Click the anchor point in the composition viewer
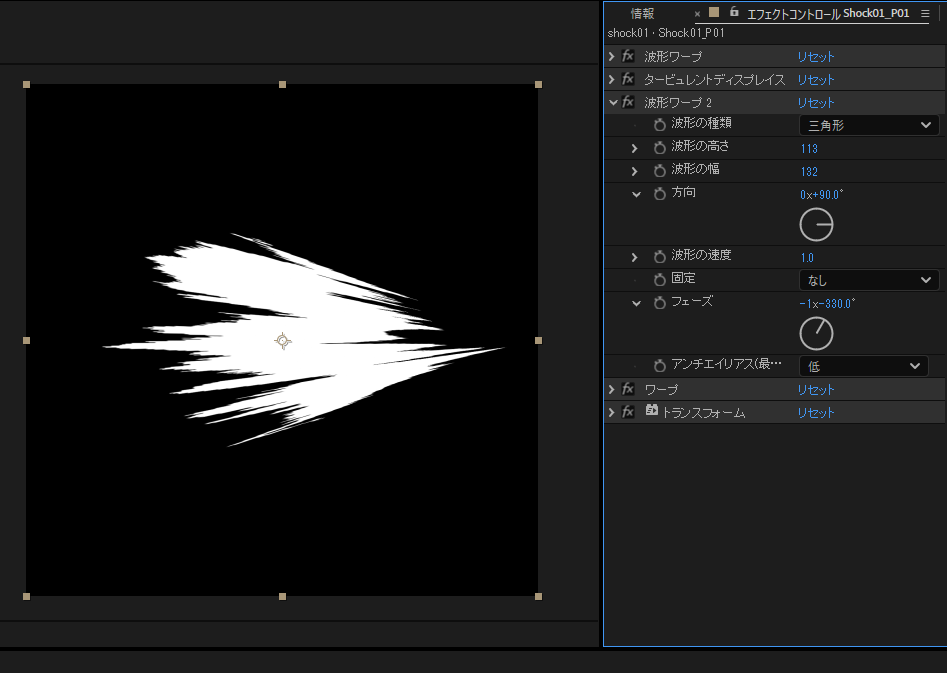 [x=283, y=341]
